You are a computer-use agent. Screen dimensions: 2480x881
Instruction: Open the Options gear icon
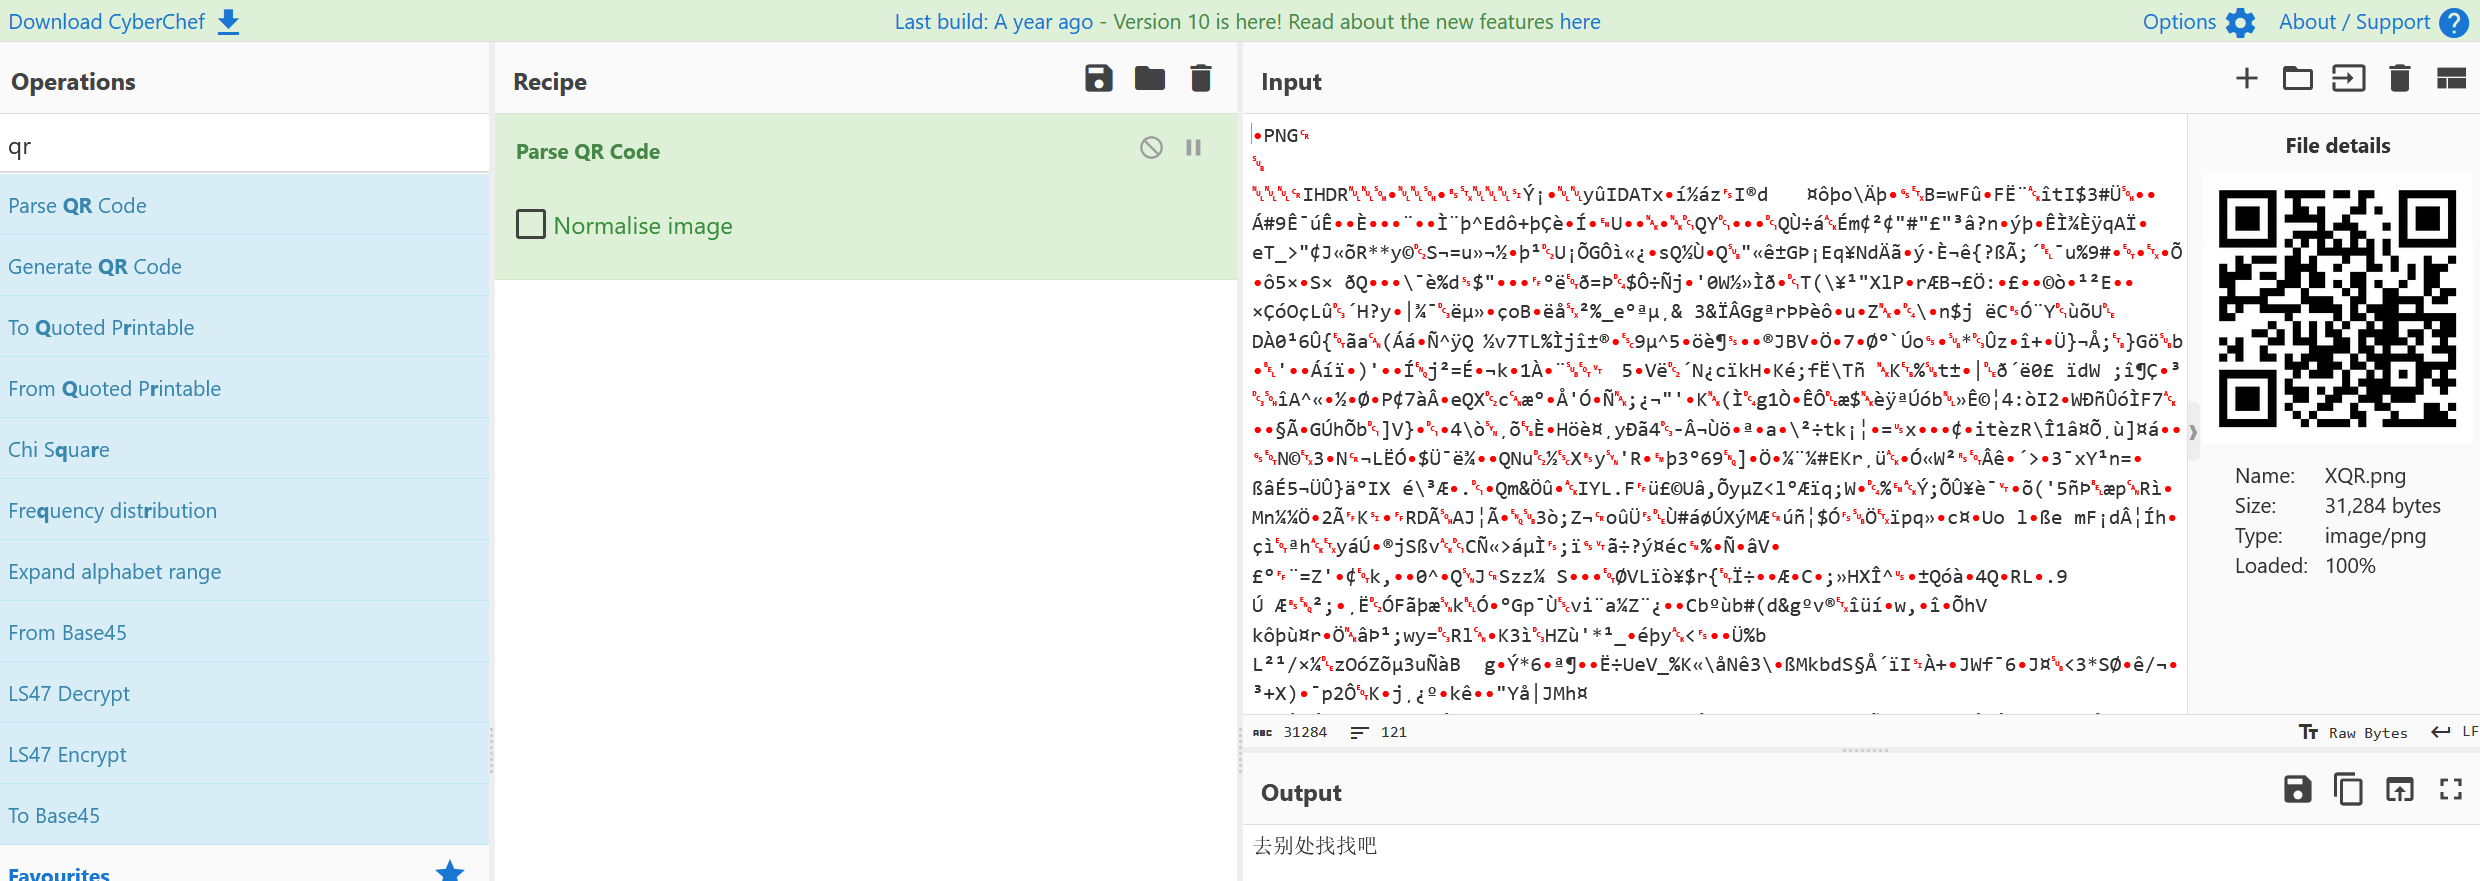pos(2241,22)
